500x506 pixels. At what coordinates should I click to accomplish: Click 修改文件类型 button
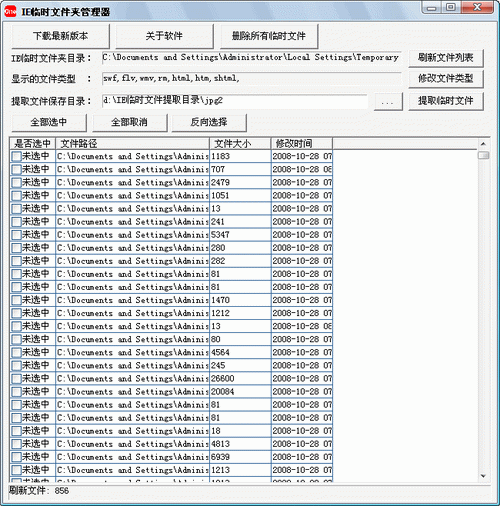446,79
